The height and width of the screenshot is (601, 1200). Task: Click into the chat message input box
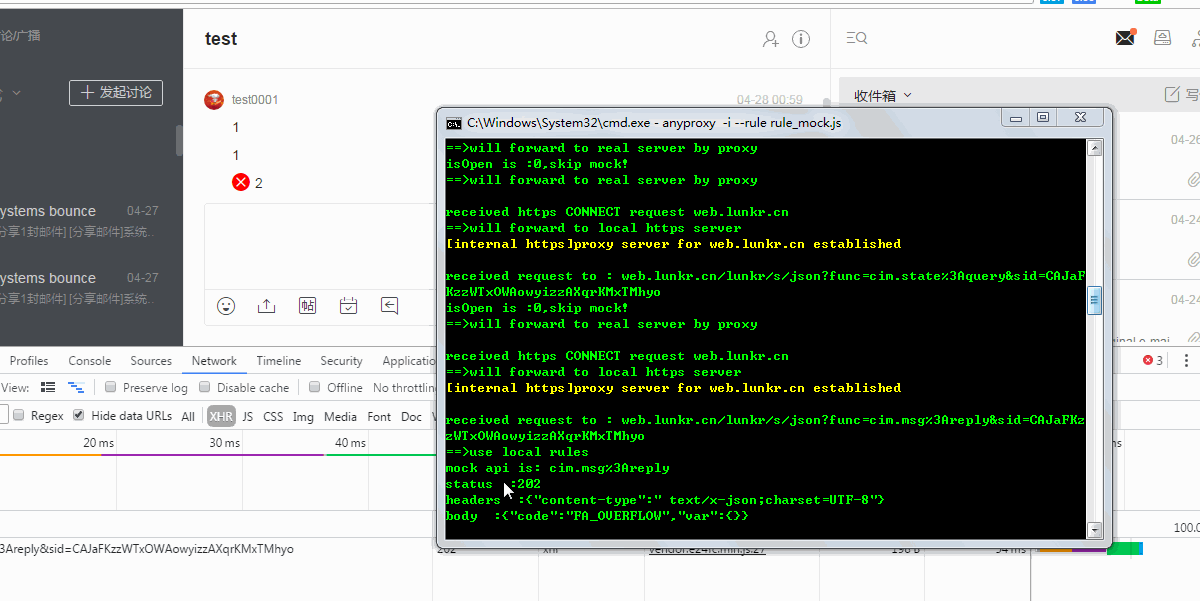click(x=320, y=246)
